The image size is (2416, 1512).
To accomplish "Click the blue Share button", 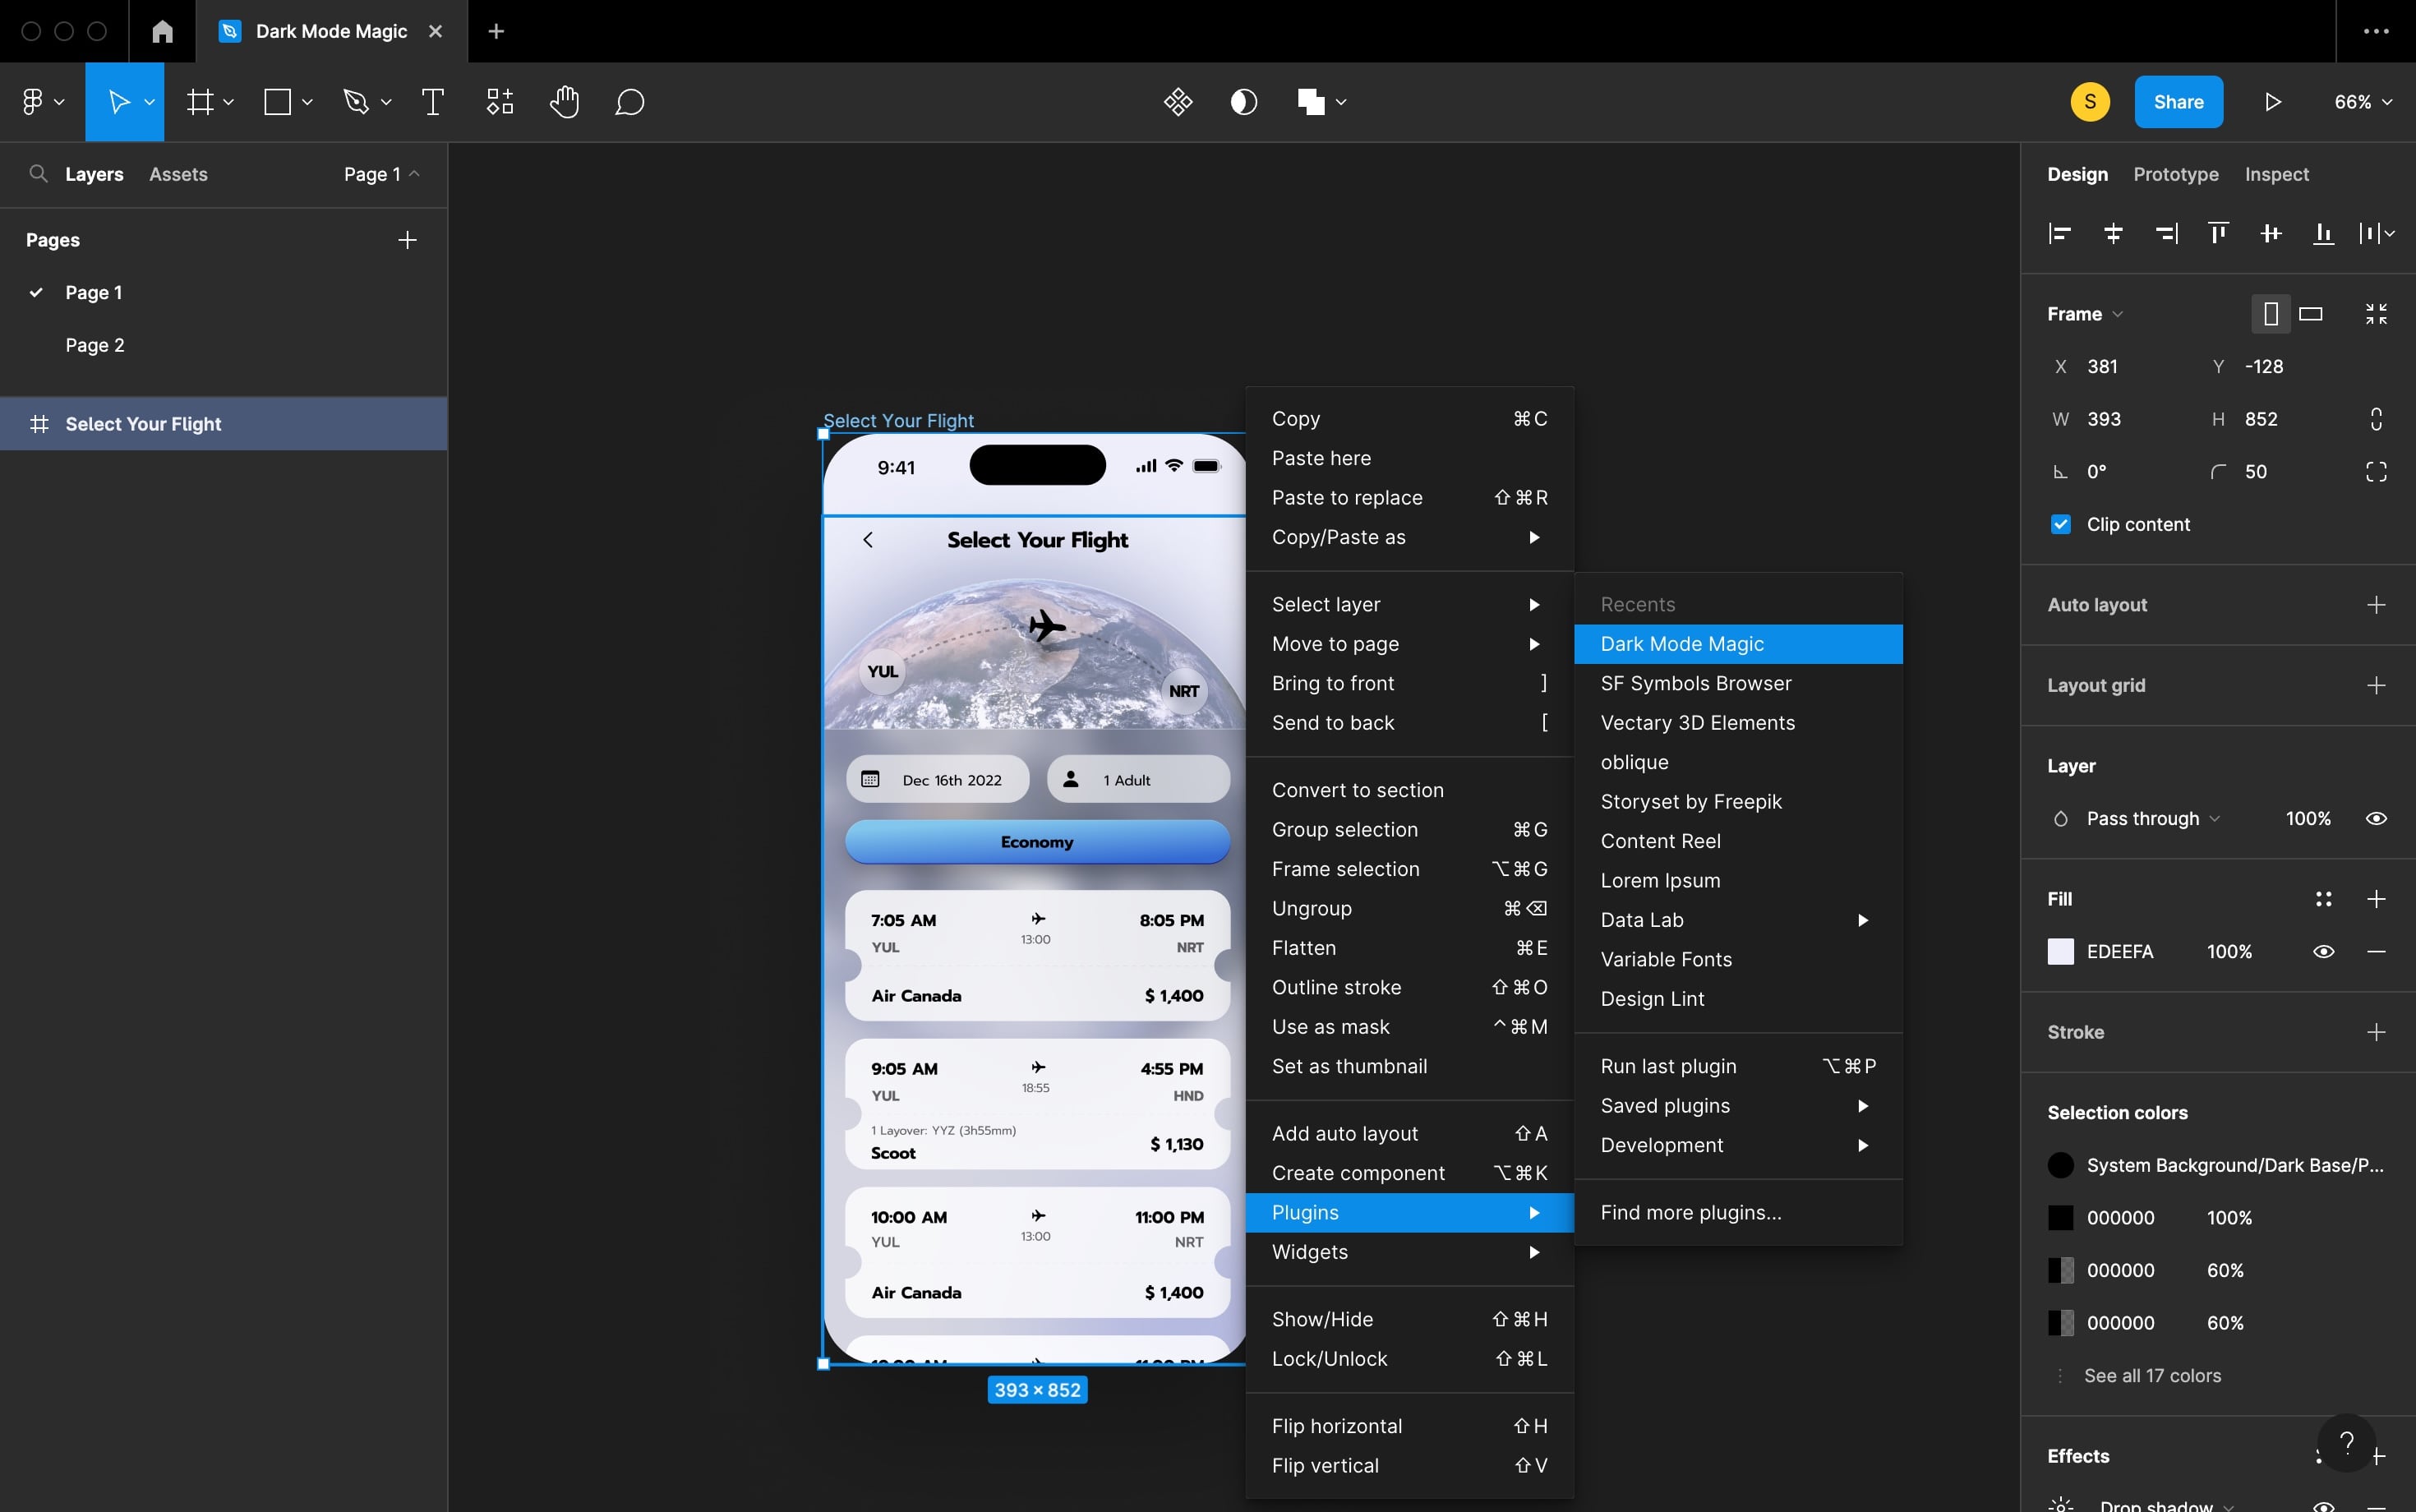I will pos(2178,102).
